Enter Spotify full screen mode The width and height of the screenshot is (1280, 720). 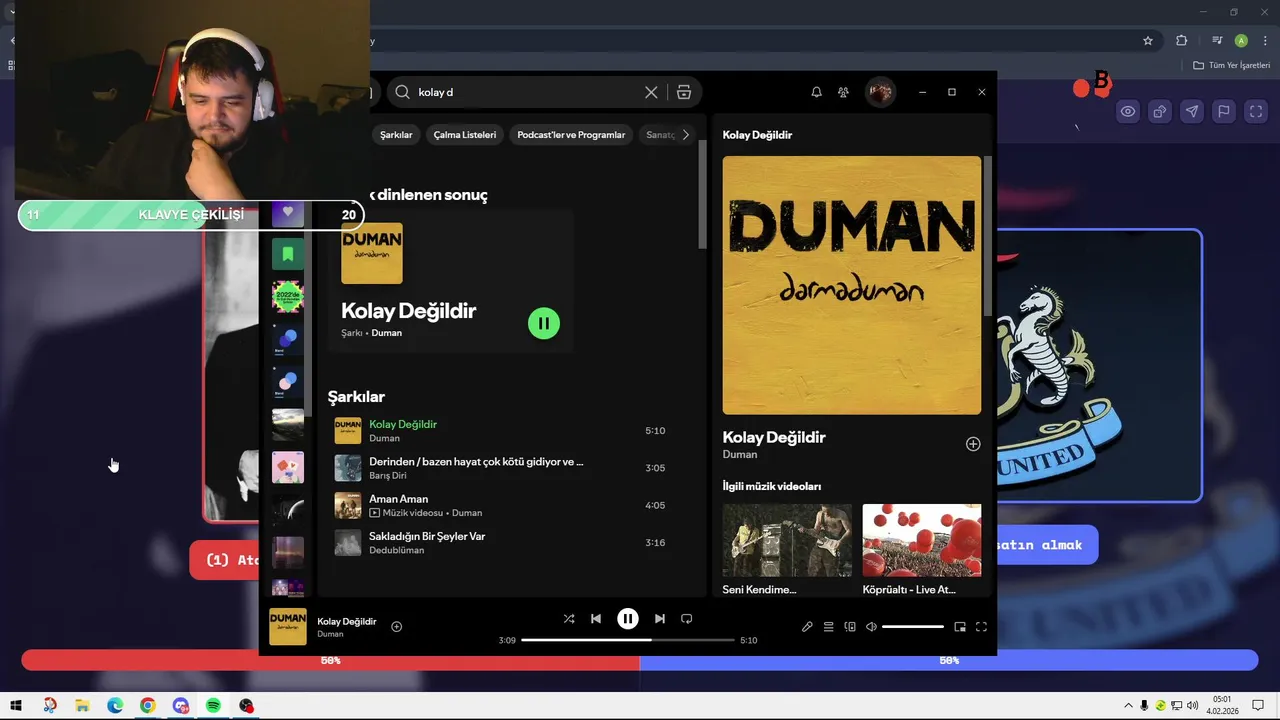point(981,627)
